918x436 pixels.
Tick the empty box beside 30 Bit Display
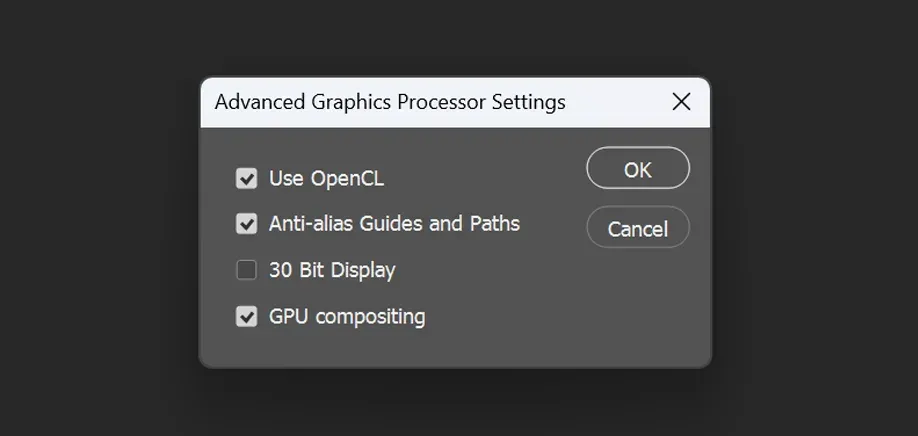pos(246,270)
